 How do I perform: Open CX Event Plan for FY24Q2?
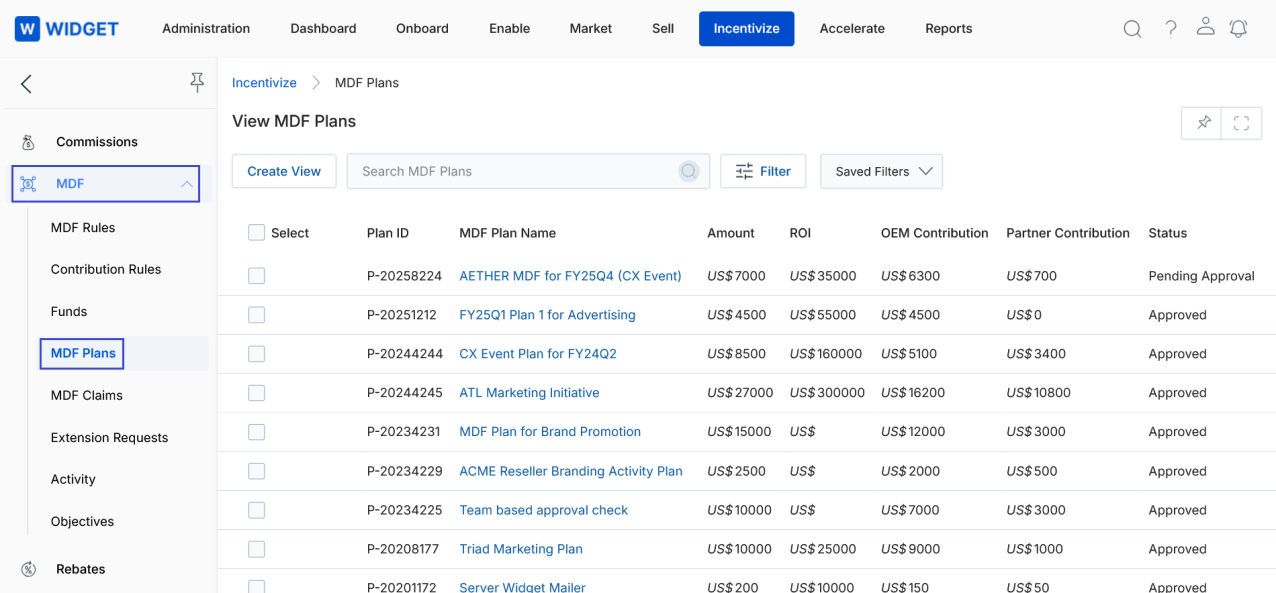(x=538, y=354)
